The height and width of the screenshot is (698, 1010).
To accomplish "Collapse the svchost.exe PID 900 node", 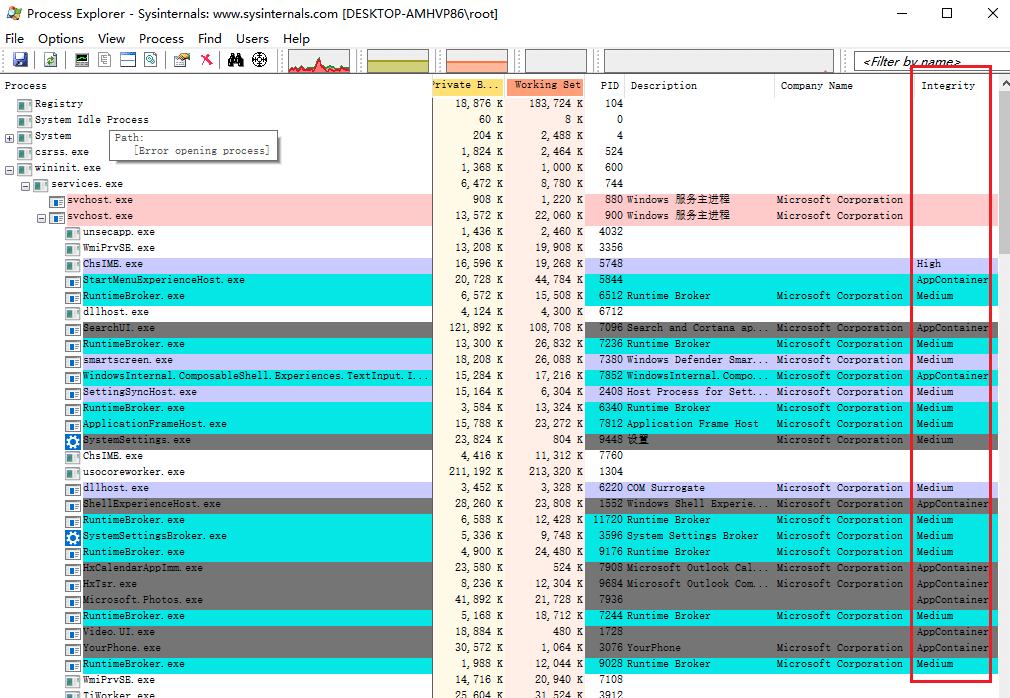I will [41, 218].
